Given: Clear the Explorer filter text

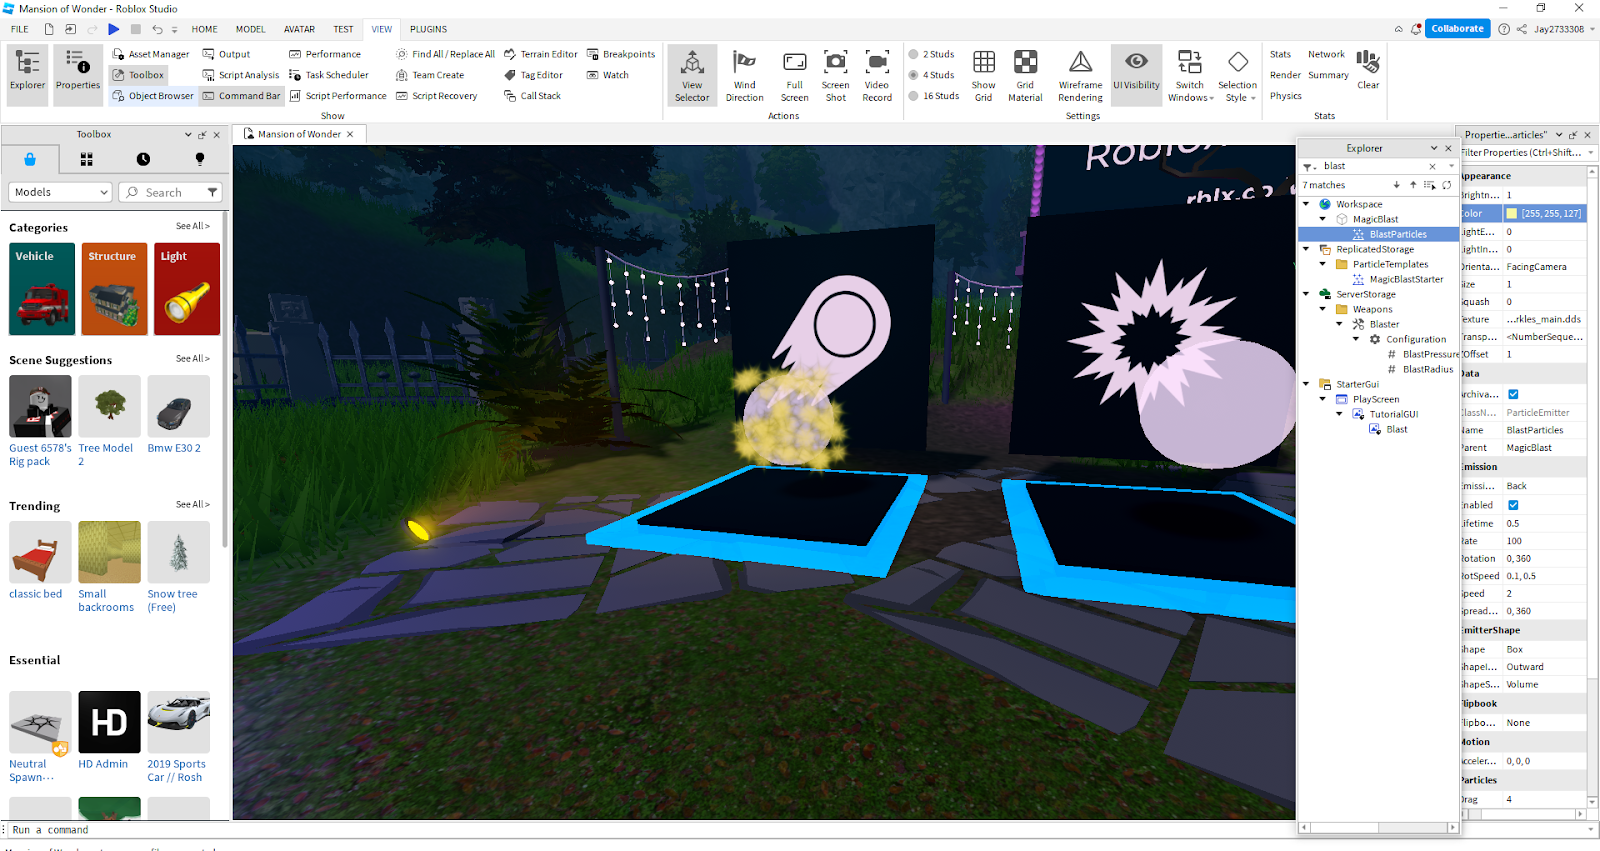Looking at the screenshot, I should click(1432, 166).
